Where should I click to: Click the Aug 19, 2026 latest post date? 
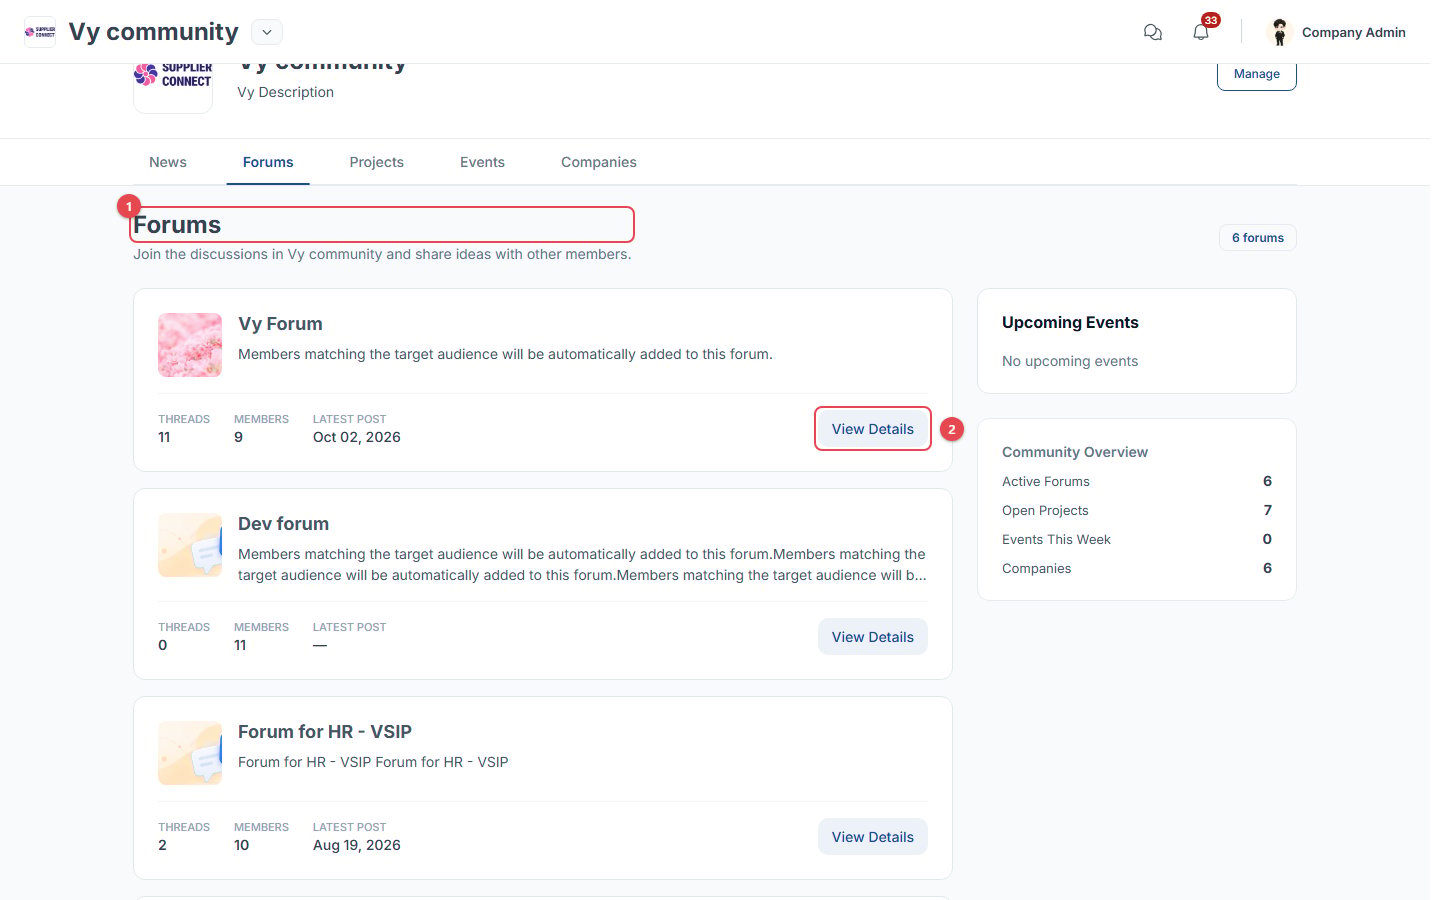tap(357, 845)
